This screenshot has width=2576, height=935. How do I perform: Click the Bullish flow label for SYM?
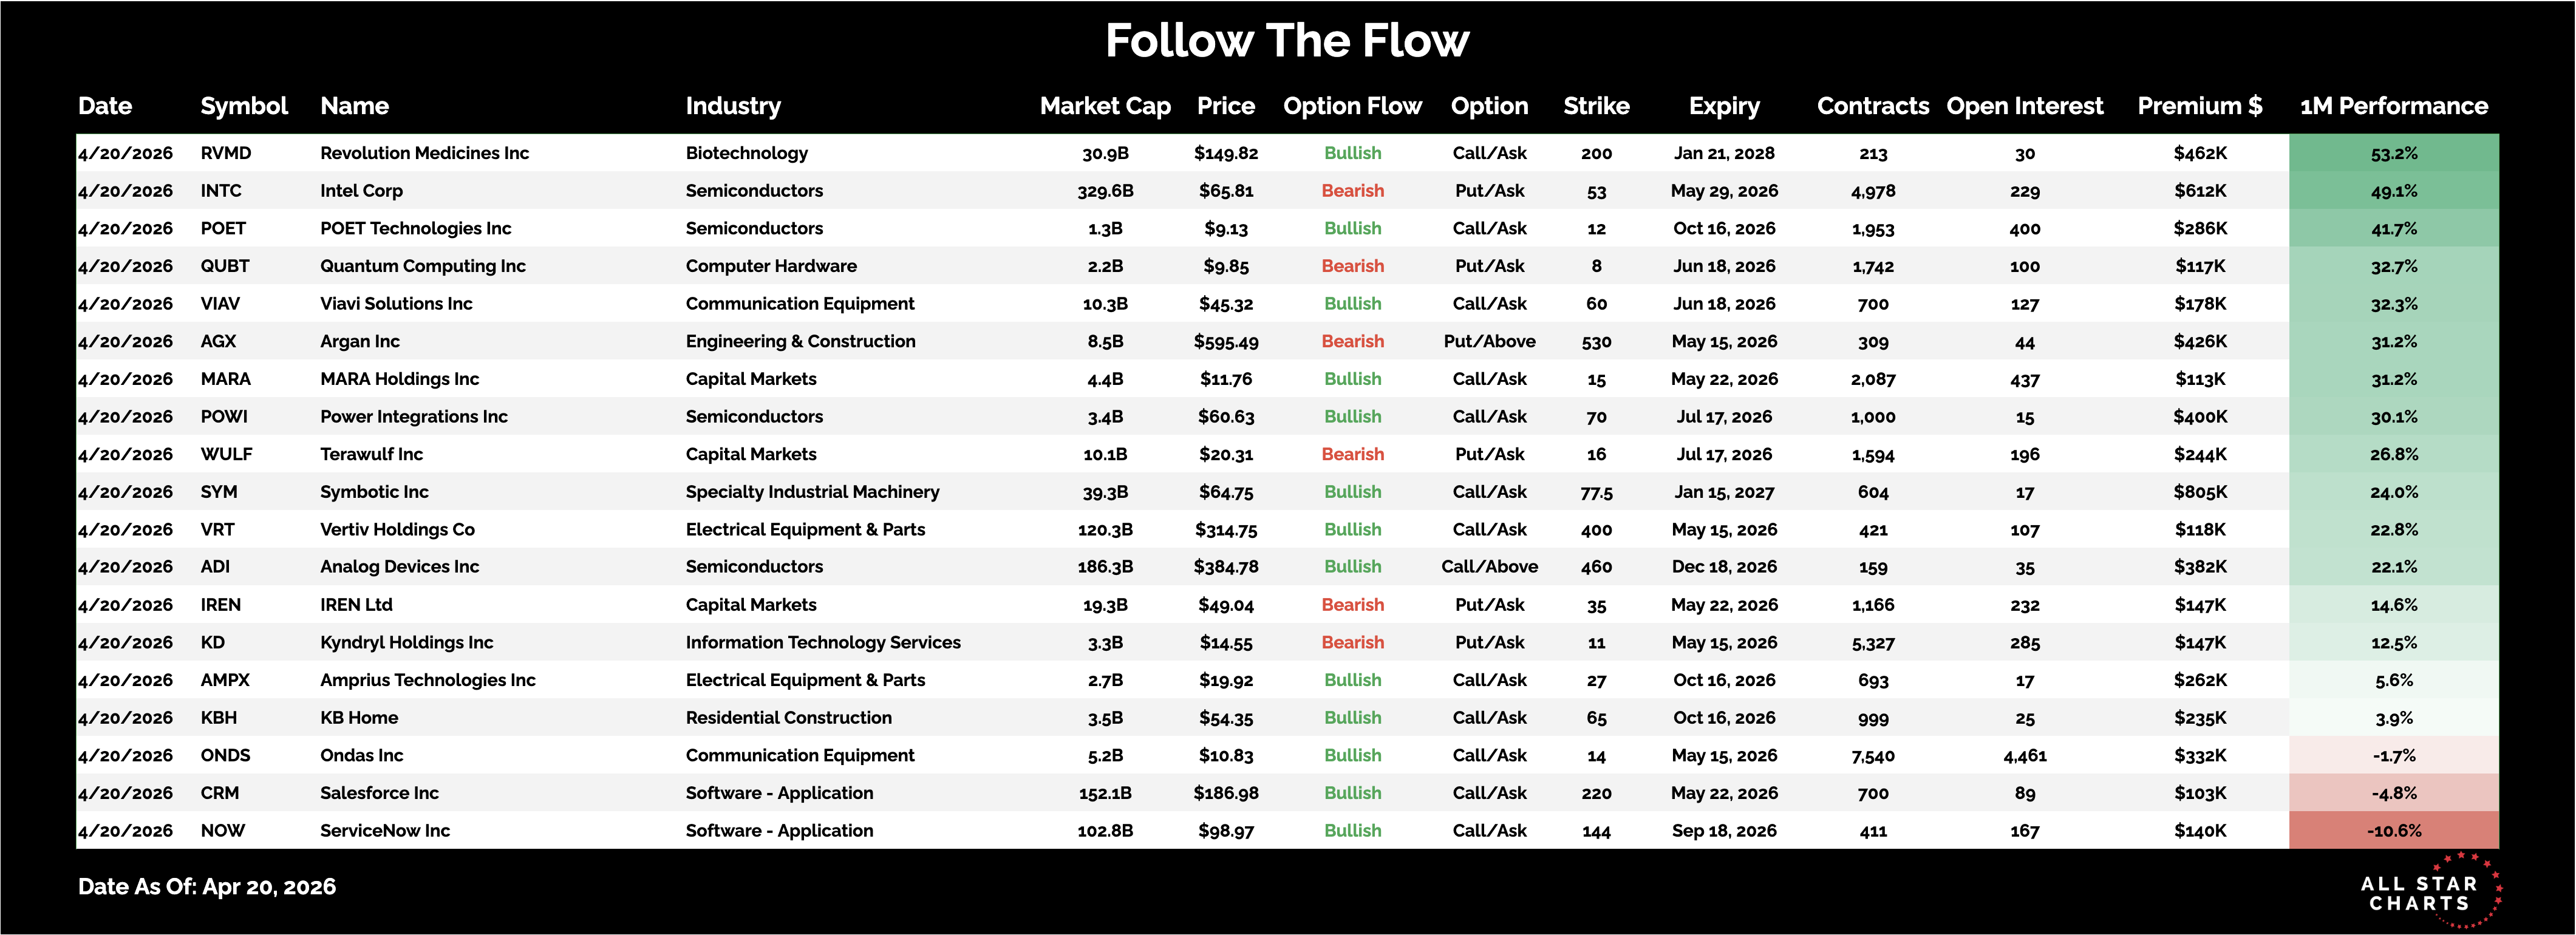coord(1352,492)
